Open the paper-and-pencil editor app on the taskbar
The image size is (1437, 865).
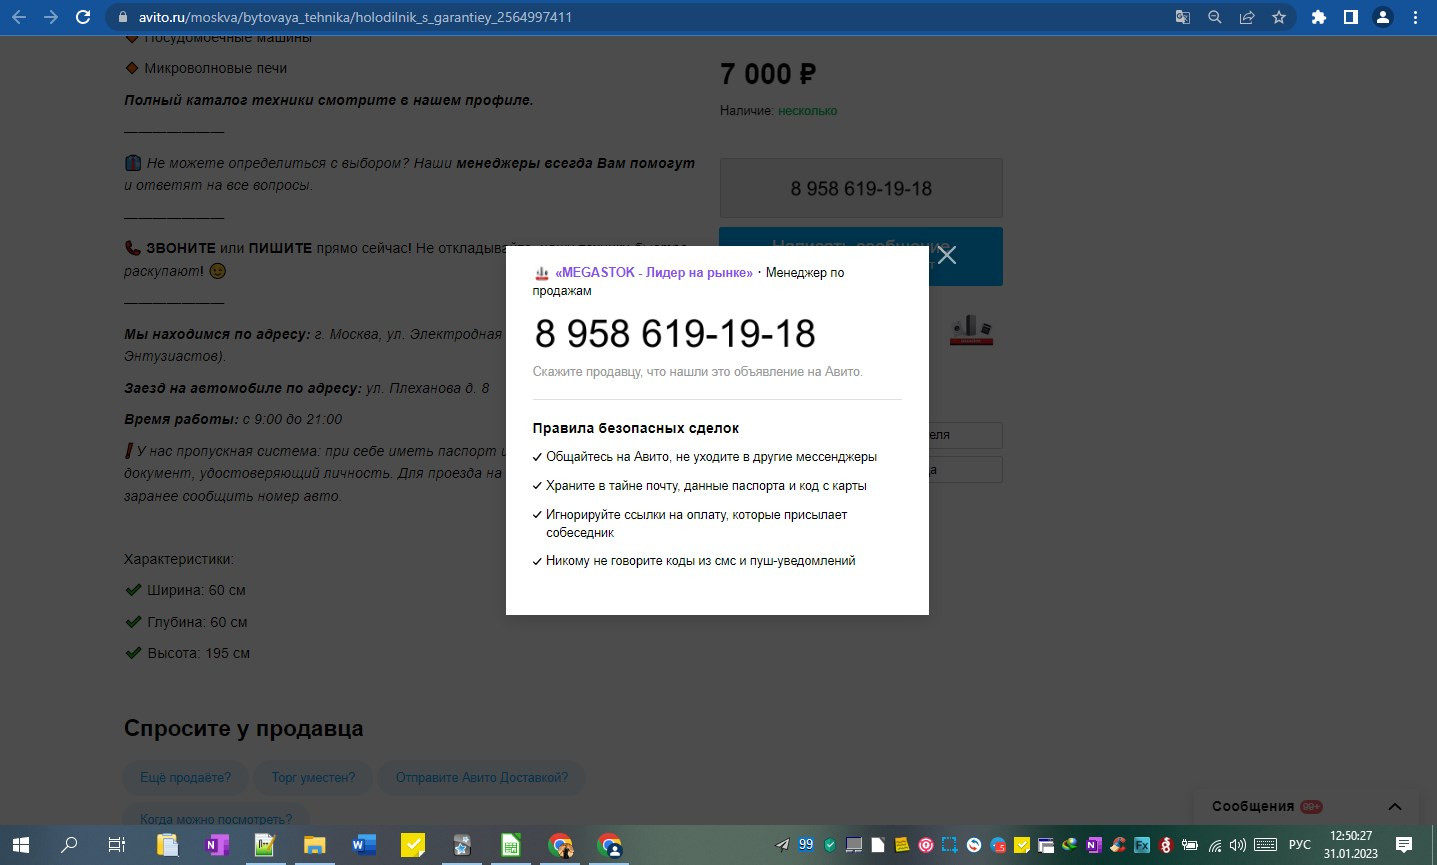(x=265, y=845)
